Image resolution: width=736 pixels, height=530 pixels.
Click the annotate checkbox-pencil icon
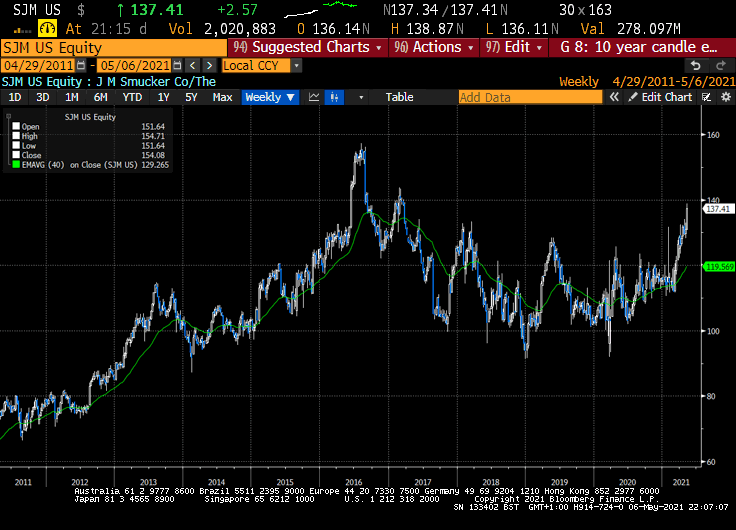click(706, 97)
